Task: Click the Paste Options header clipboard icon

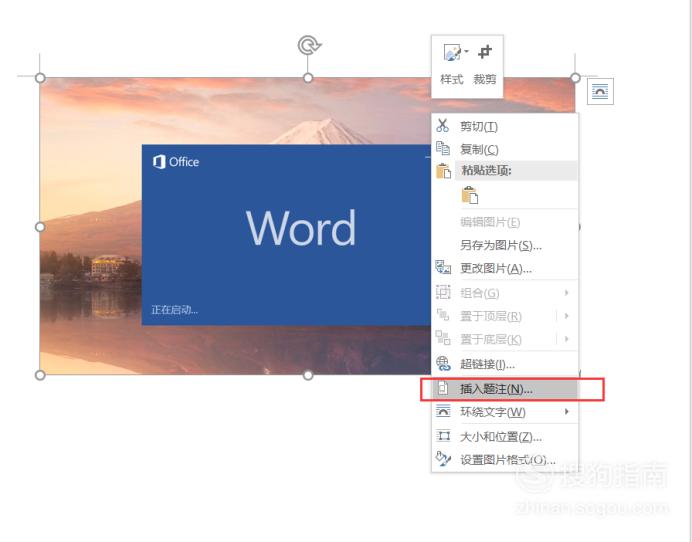Action: coord(443,170)
